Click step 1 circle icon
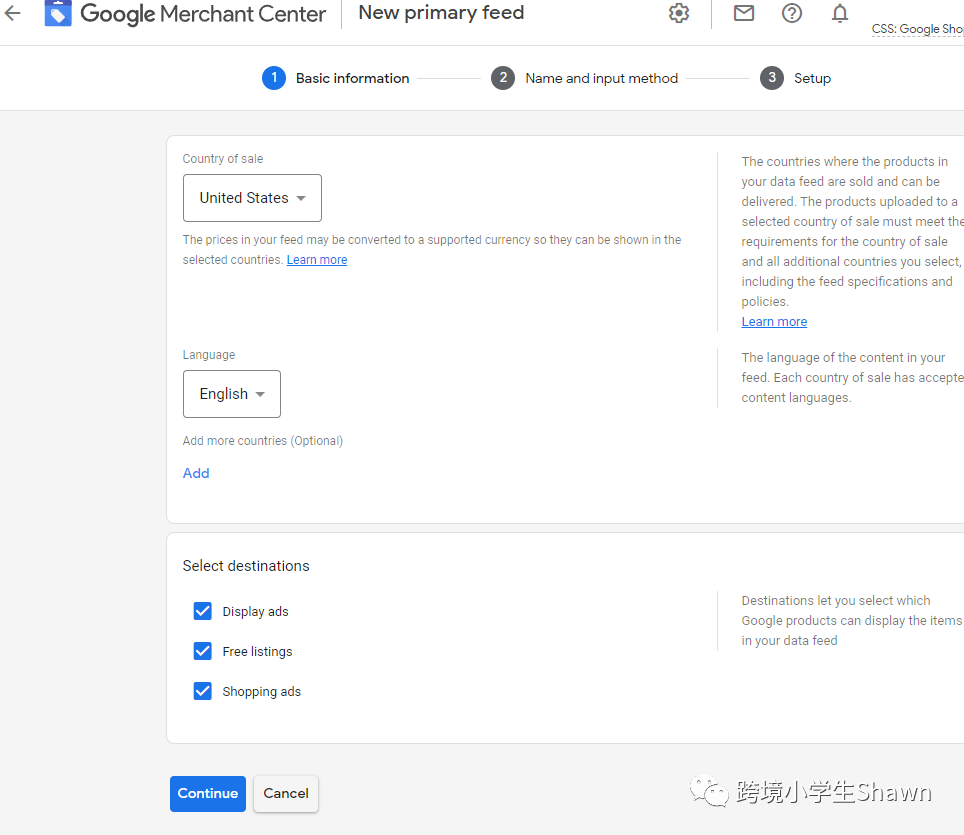Viewport: 964px width, 835px height. pyautogui.click(x=274, y=78)
